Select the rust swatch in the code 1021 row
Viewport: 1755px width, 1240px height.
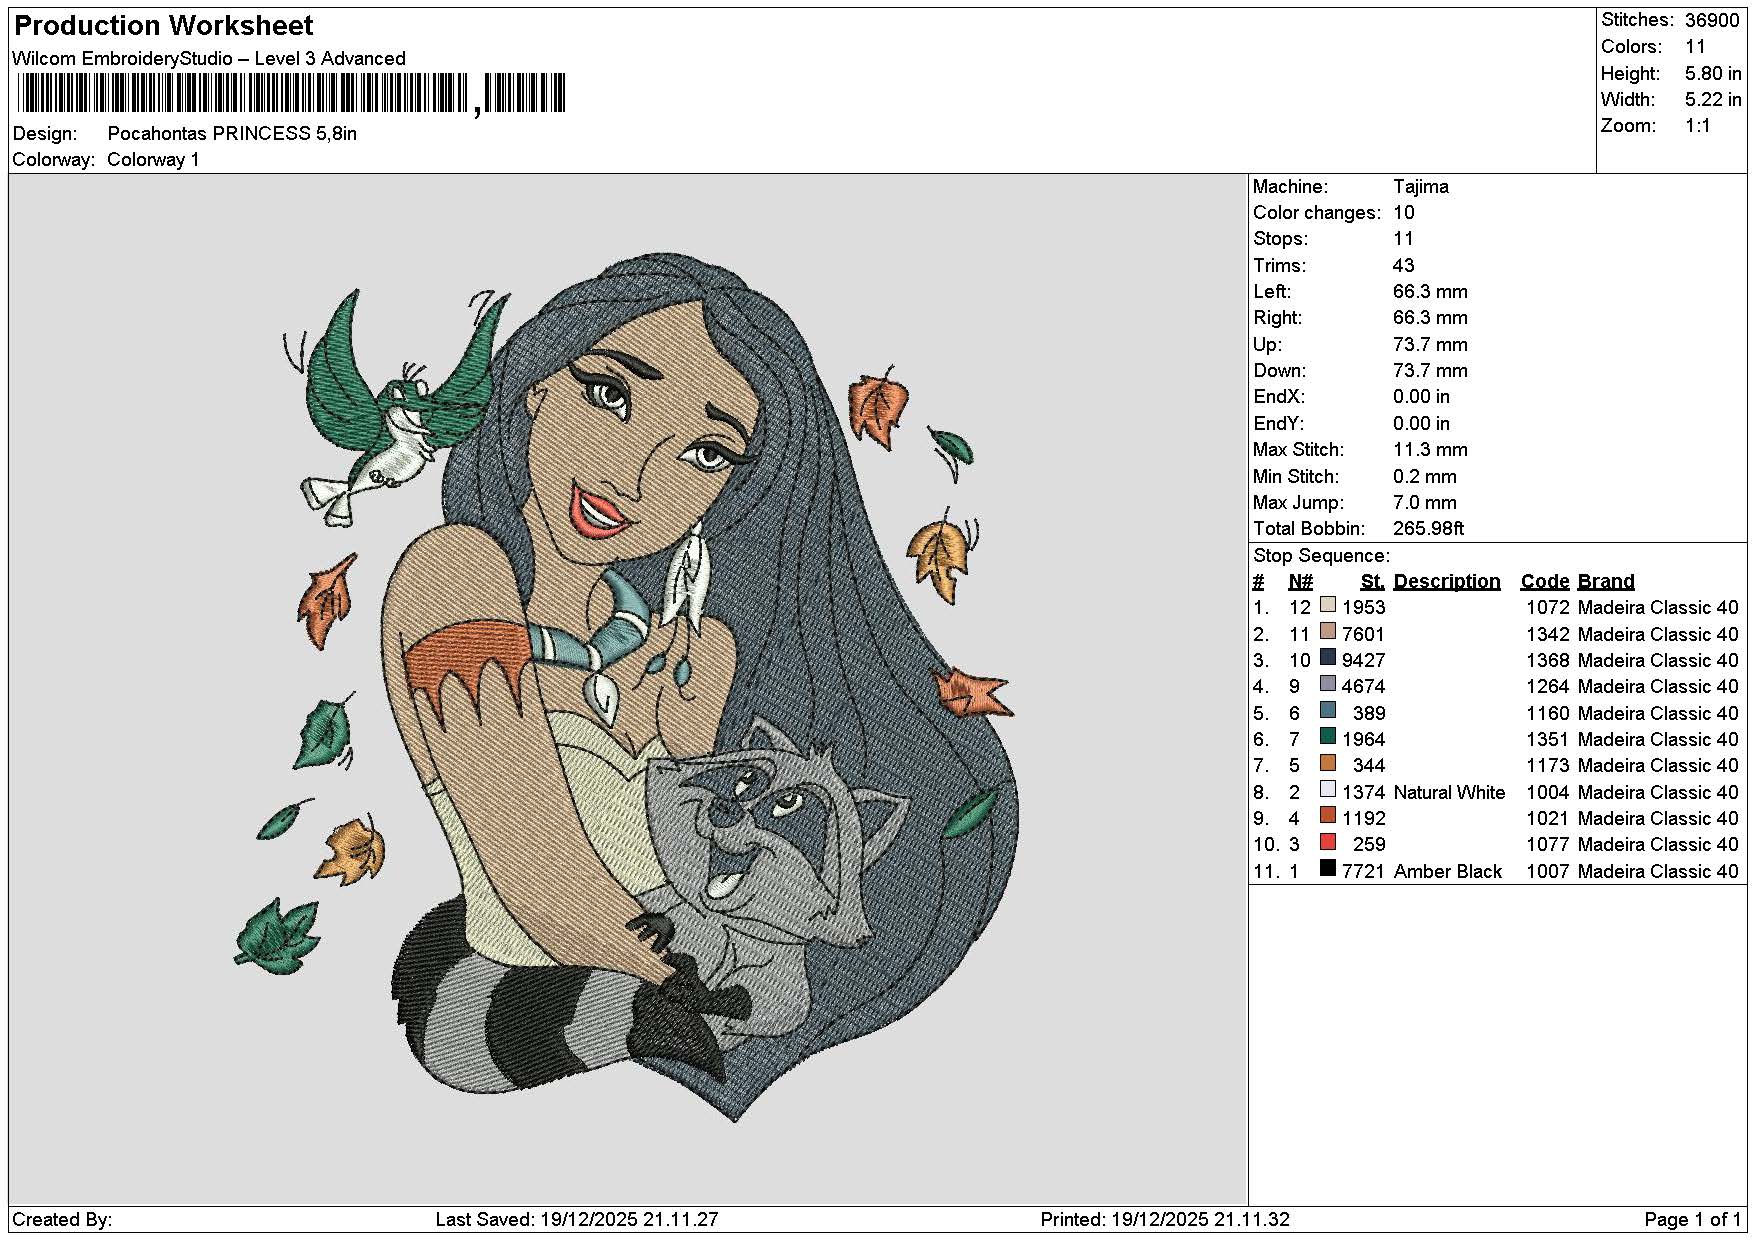[1328, 816]
